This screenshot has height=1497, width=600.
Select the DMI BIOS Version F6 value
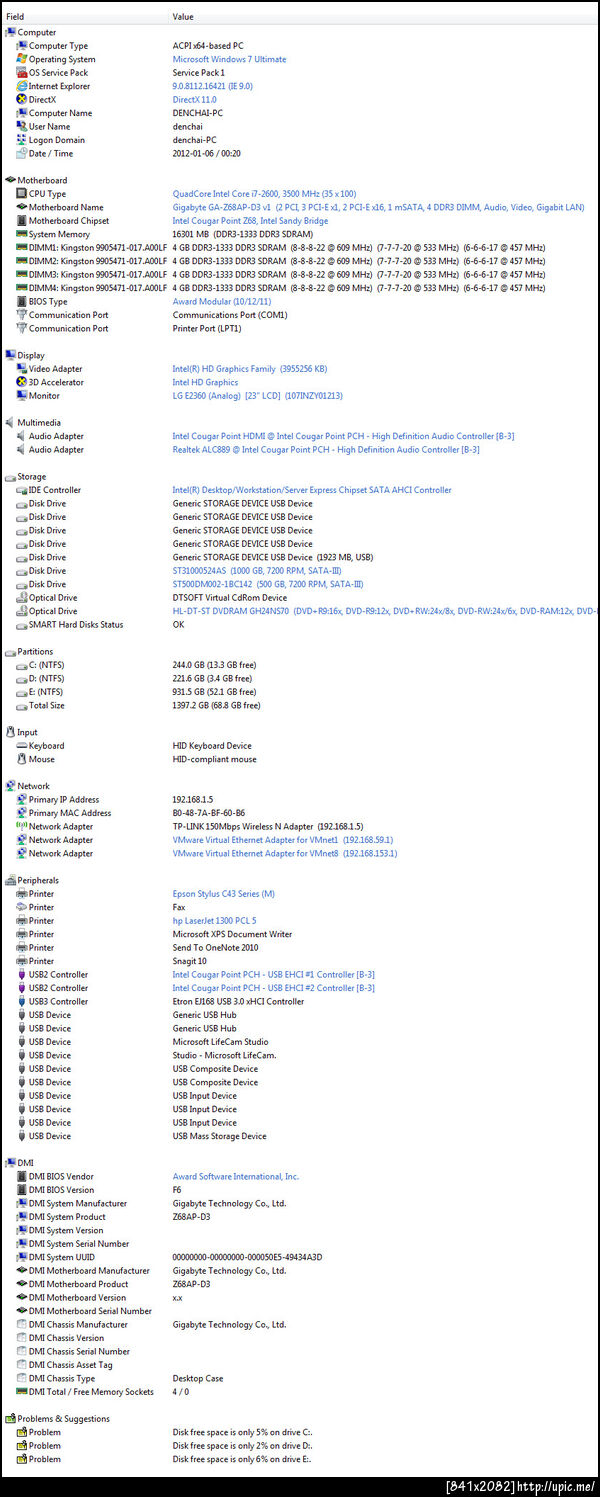177,1190
